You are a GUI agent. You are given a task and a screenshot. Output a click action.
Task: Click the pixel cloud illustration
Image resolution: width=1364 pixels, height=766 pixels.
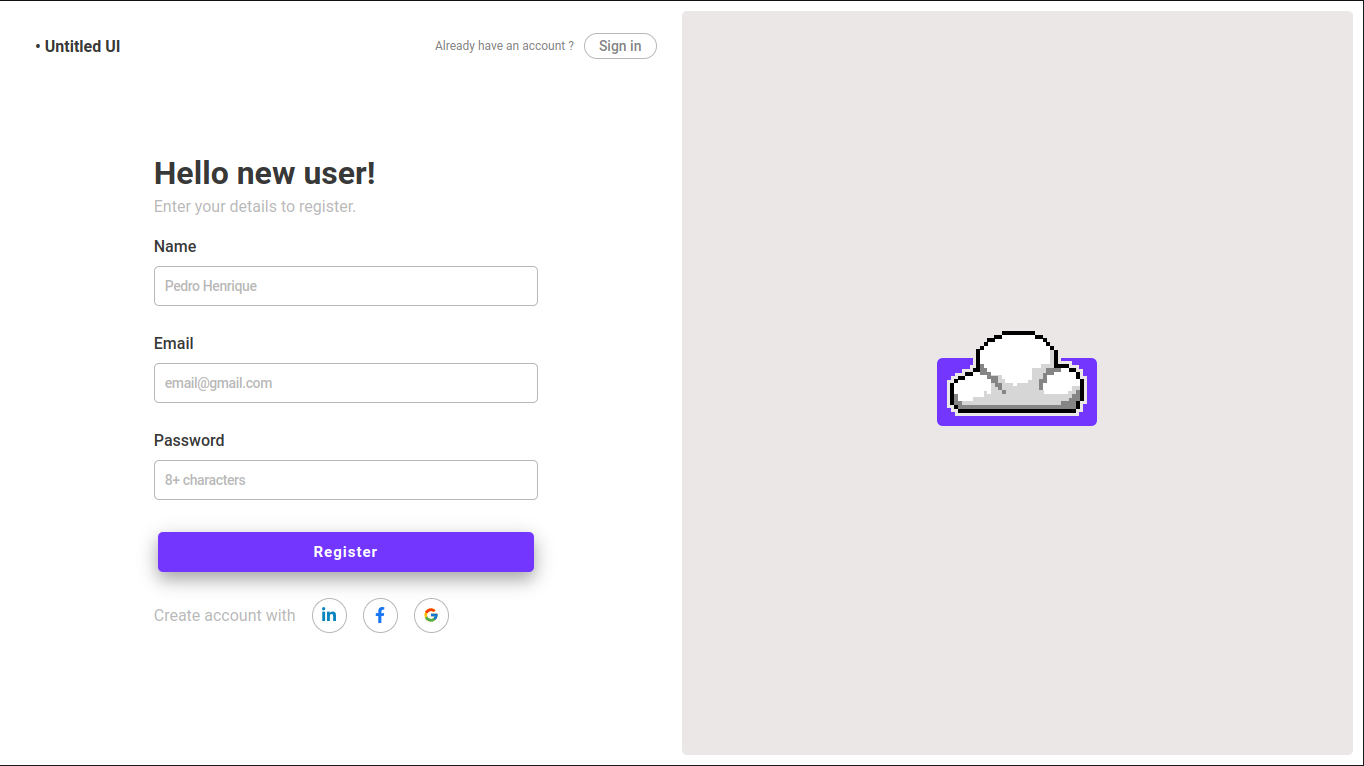[x=1016, y=380]
